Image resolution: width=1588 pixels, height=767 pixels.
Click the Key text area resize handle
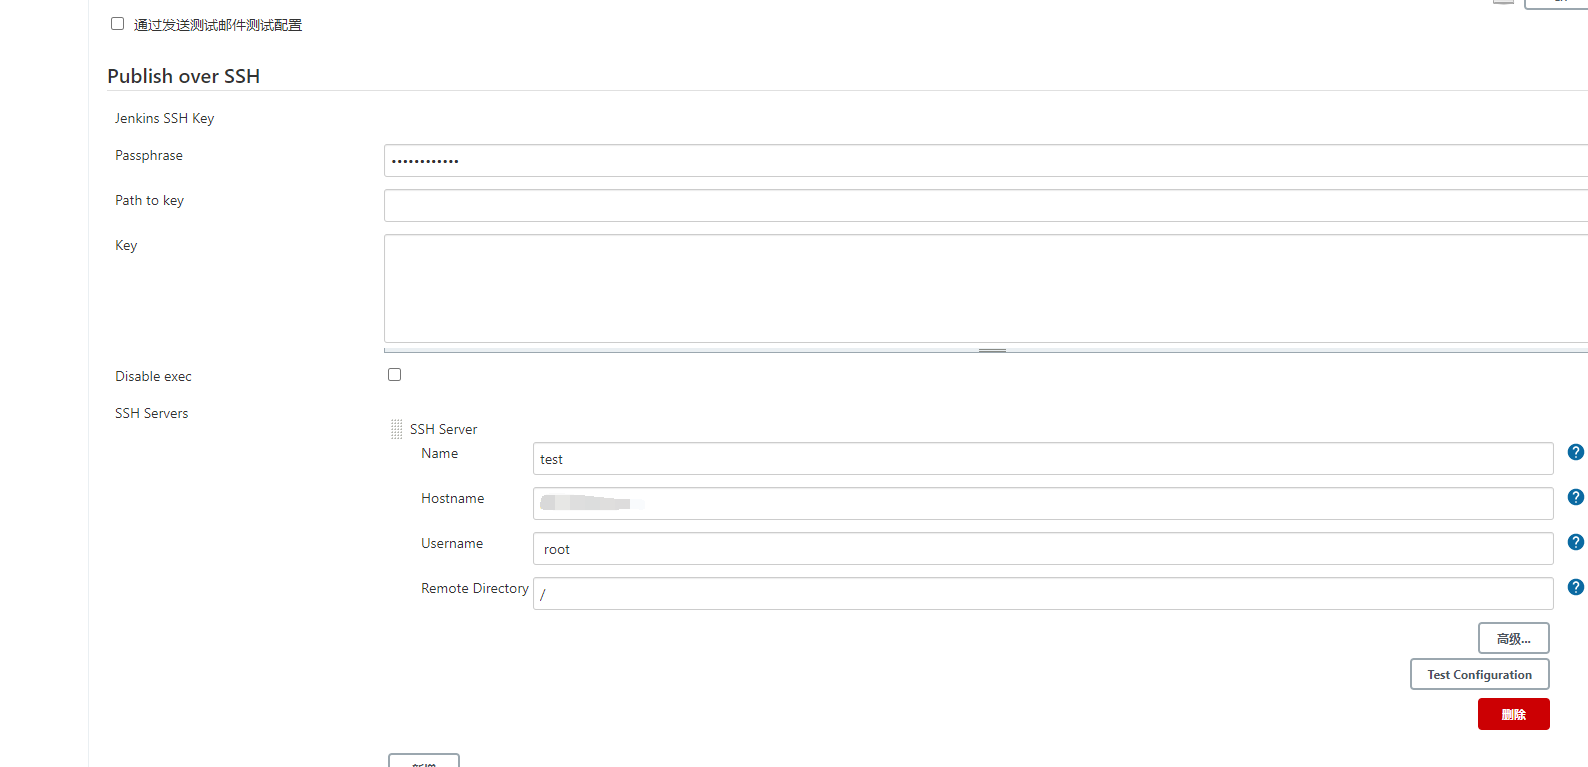coord(992,350)
